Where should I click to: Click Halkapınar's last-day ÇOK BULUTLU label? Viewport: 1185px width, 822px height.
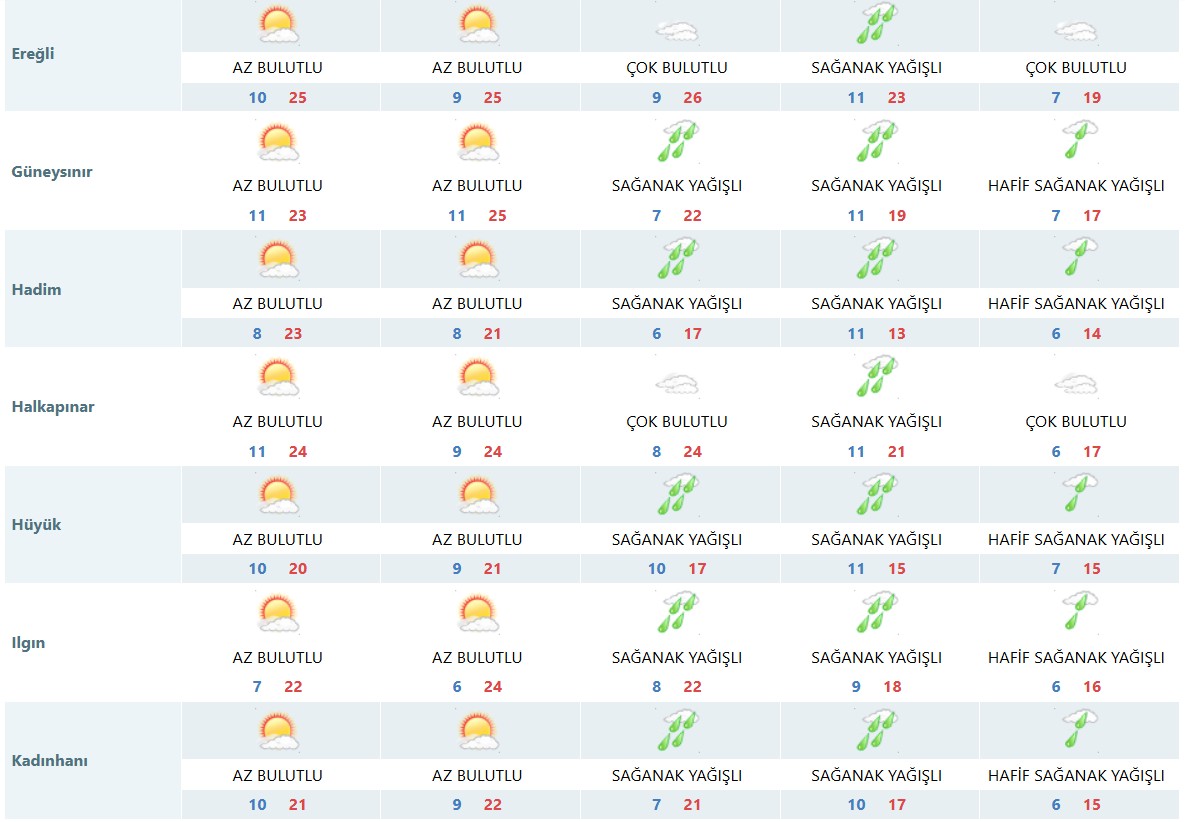1076,422
